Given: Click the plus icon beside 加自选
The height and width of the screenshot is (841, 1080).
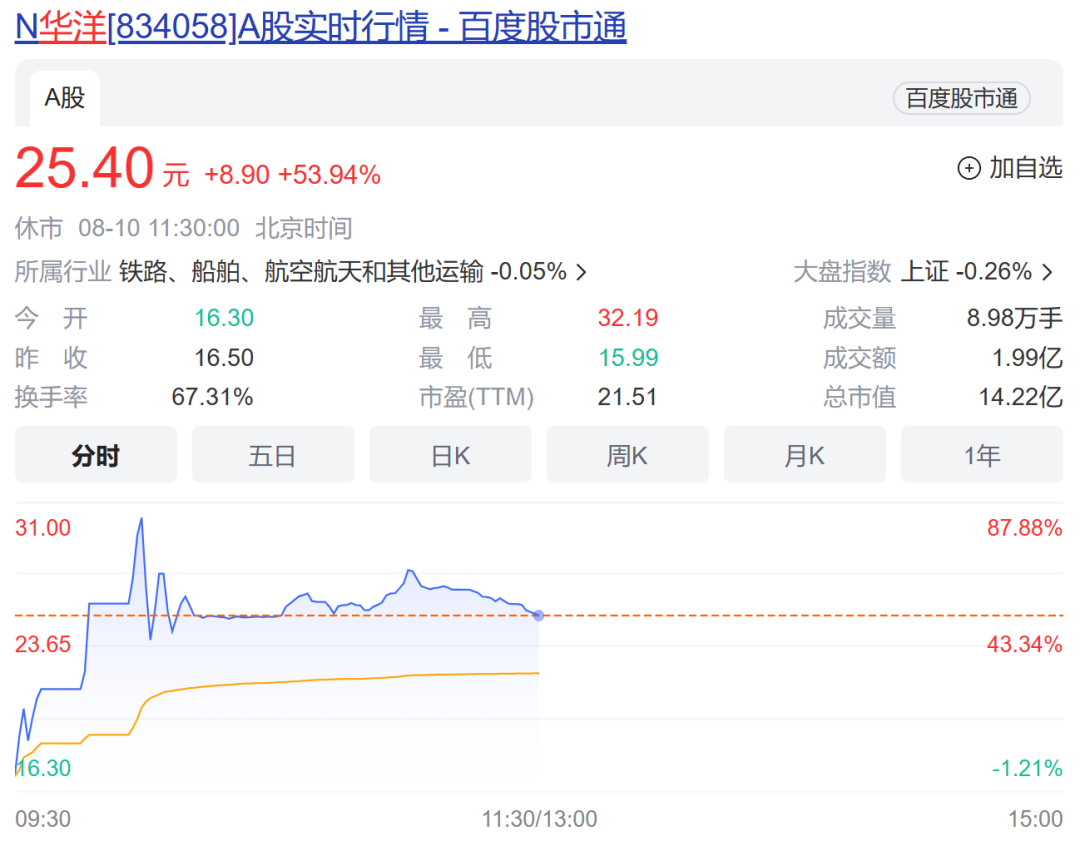Looking at the screenshot, I should 969,168.
